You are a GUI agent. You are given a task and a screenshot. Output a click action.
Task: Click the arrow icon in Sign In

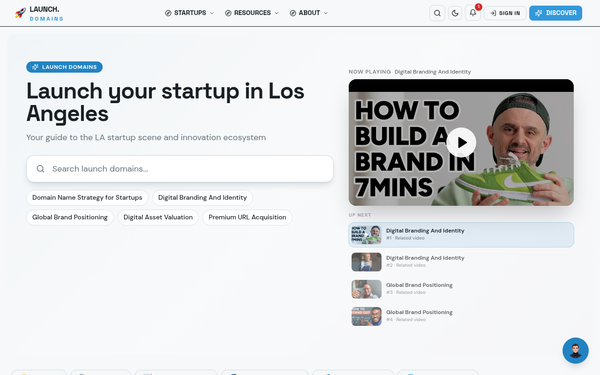tap(493, 13)
